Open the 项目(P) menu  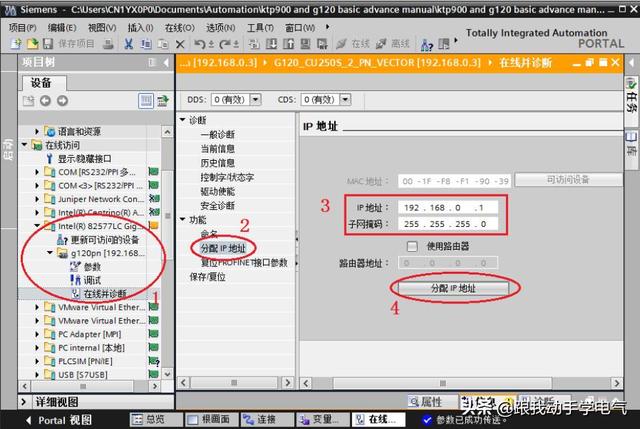click(22, 27)
